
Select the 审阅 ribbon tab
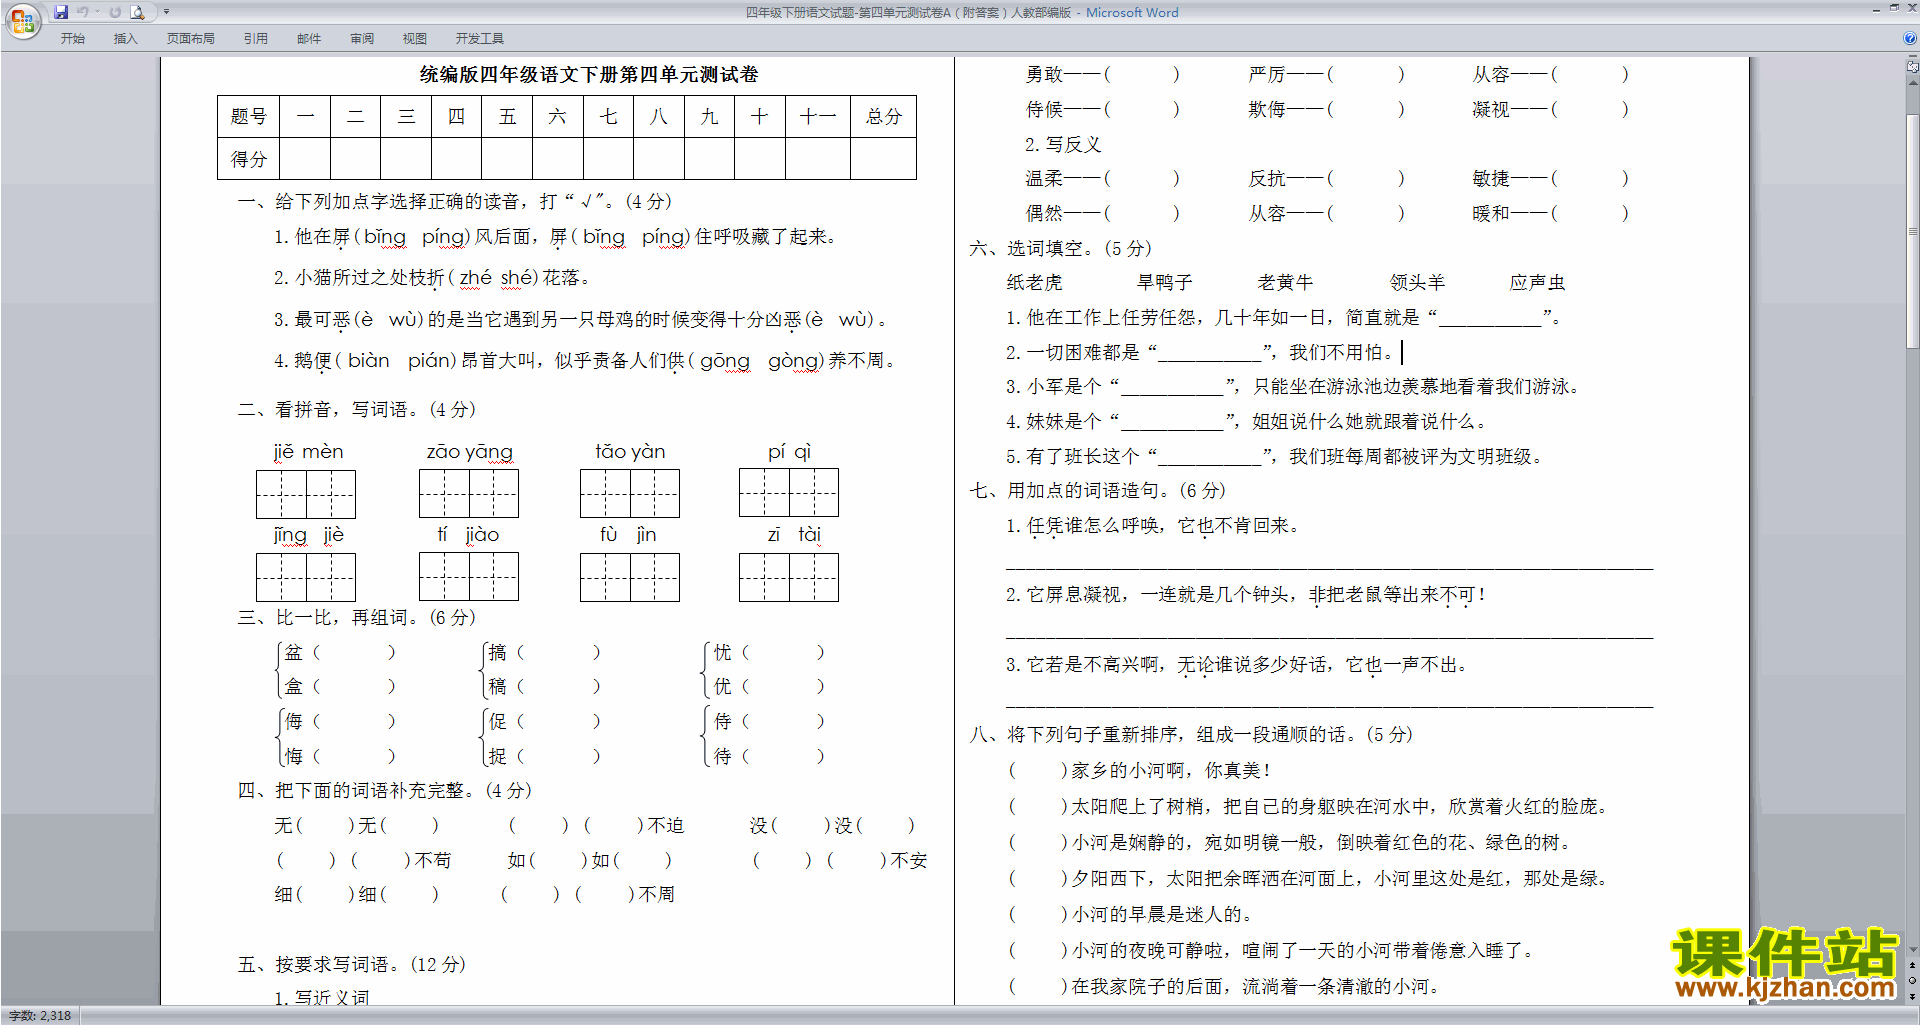pyautogui.click(x=361, y=39)
